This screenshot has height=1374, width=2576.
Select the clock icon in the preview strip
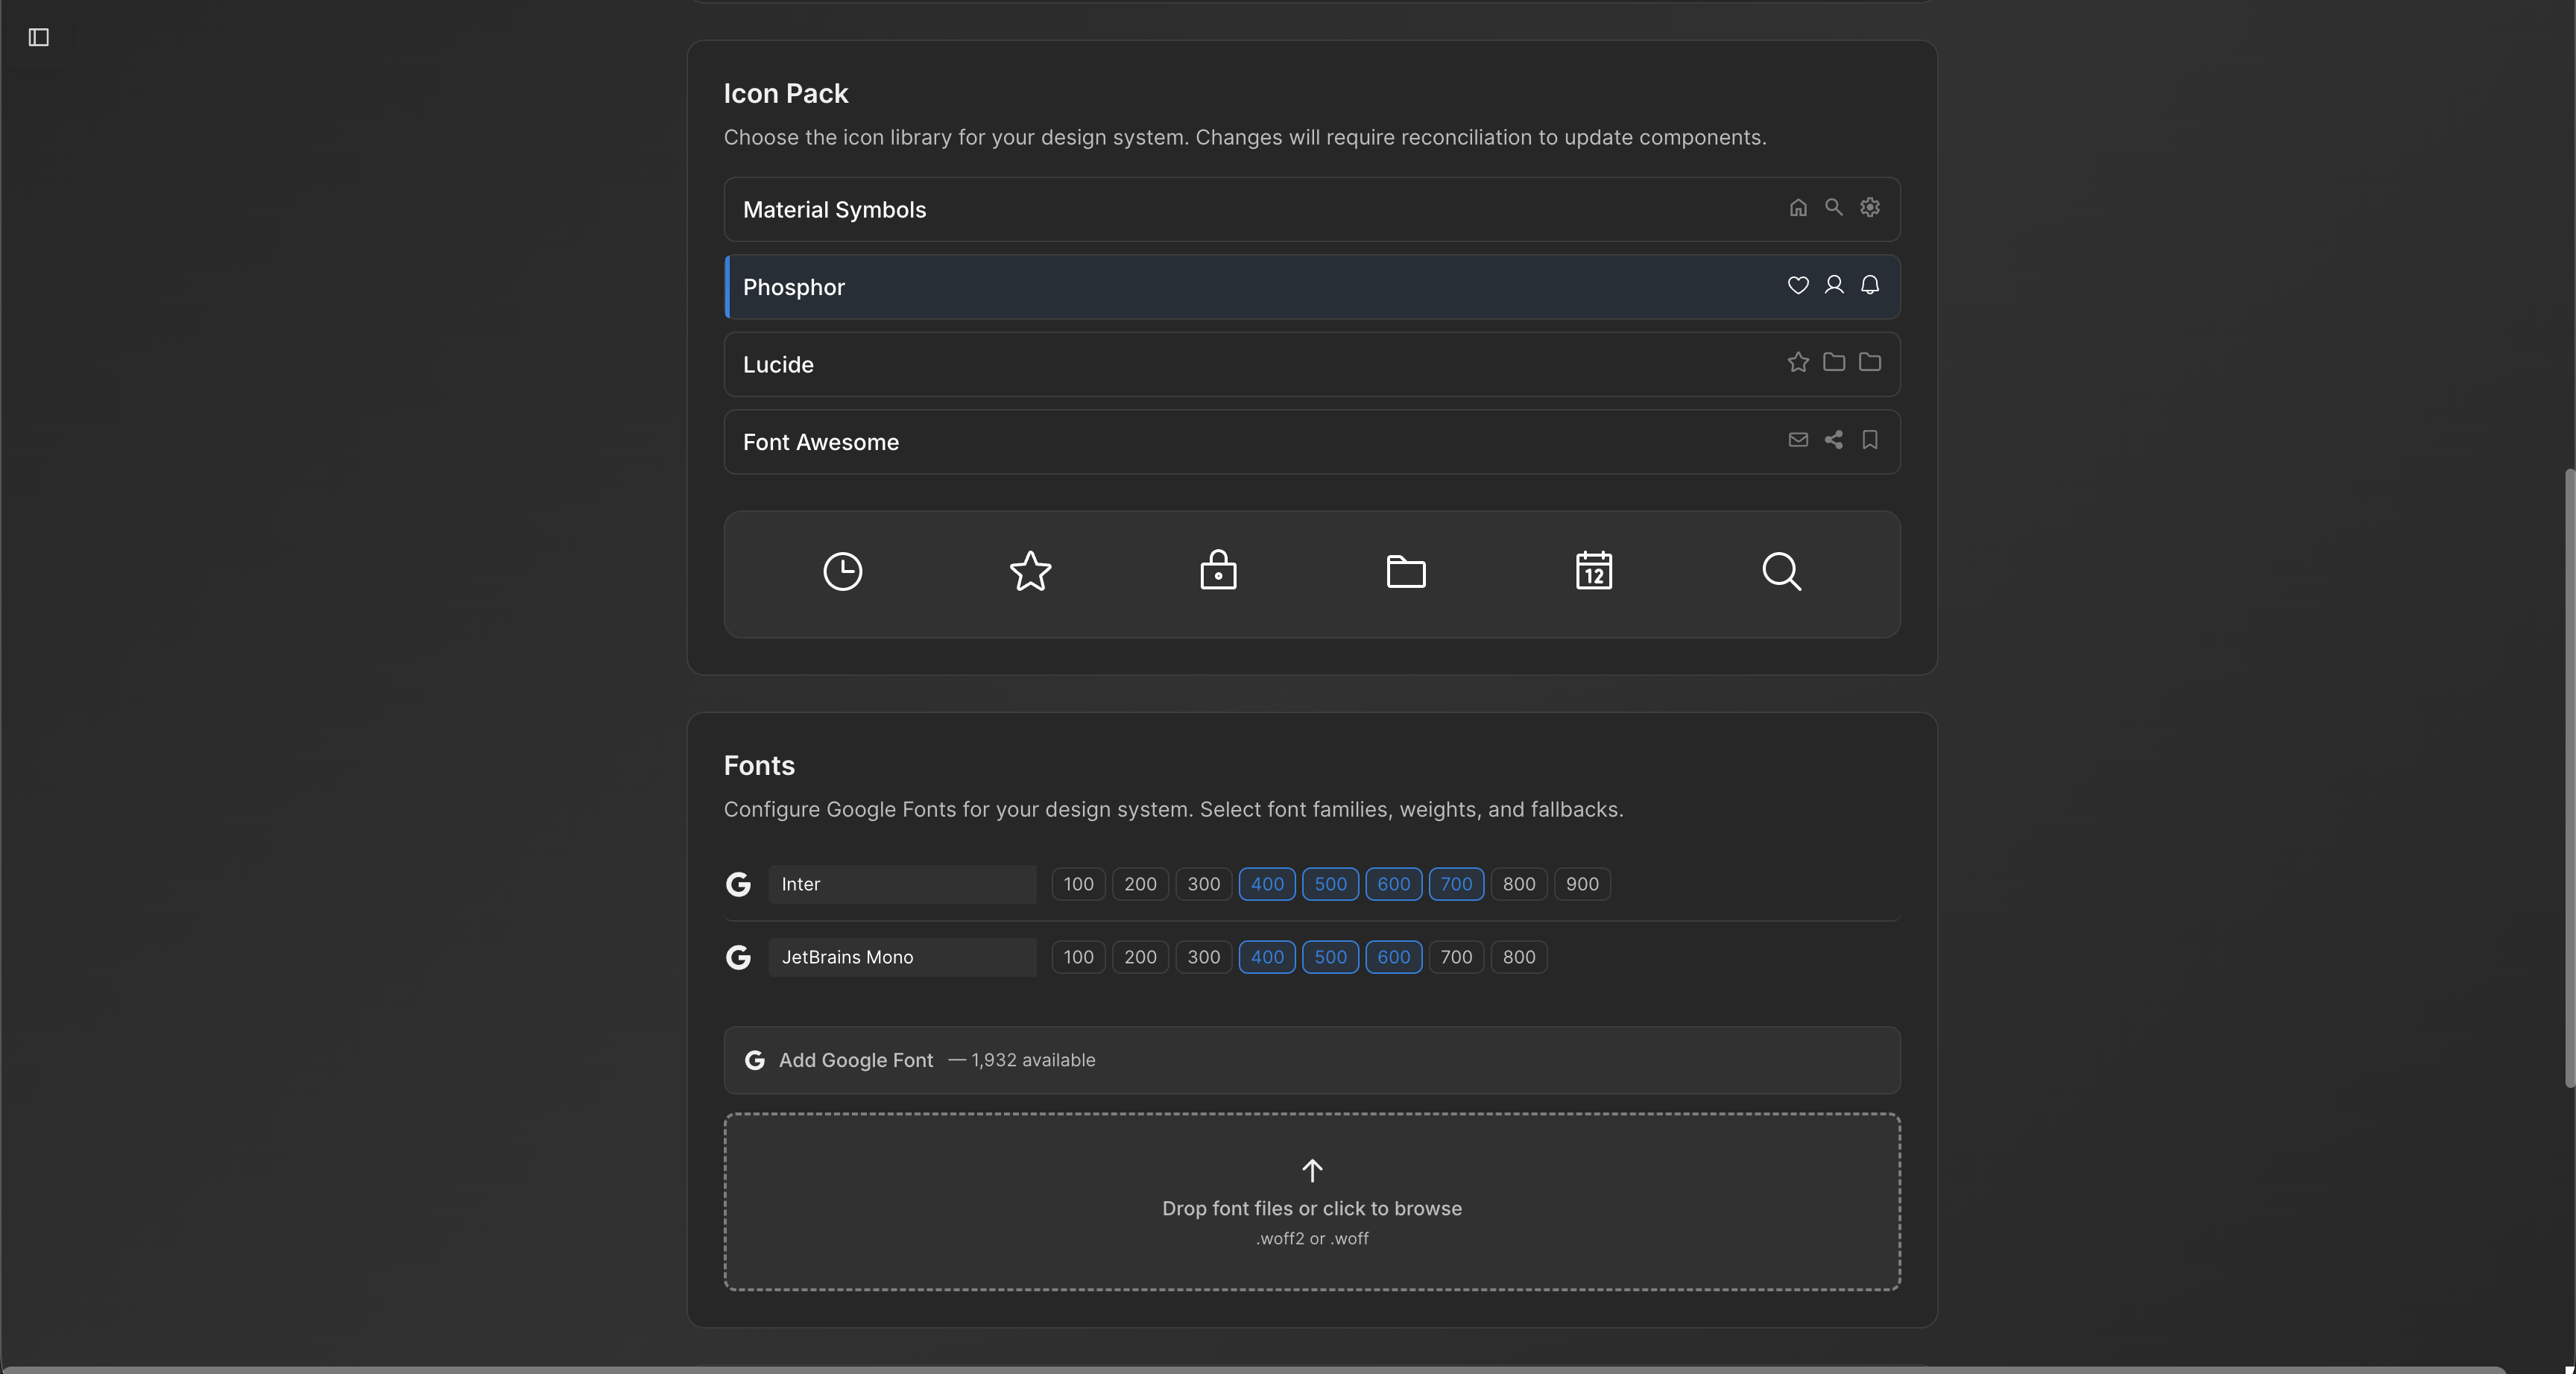pyautogui.click(x=842, y=571)
